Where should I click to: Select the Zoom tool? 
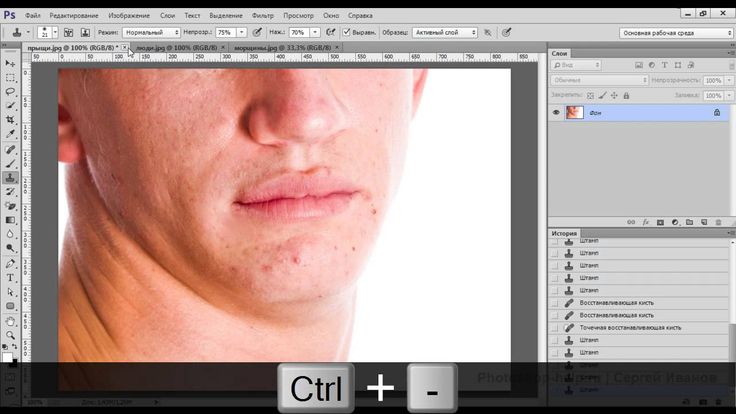click(x=10, y=336)
